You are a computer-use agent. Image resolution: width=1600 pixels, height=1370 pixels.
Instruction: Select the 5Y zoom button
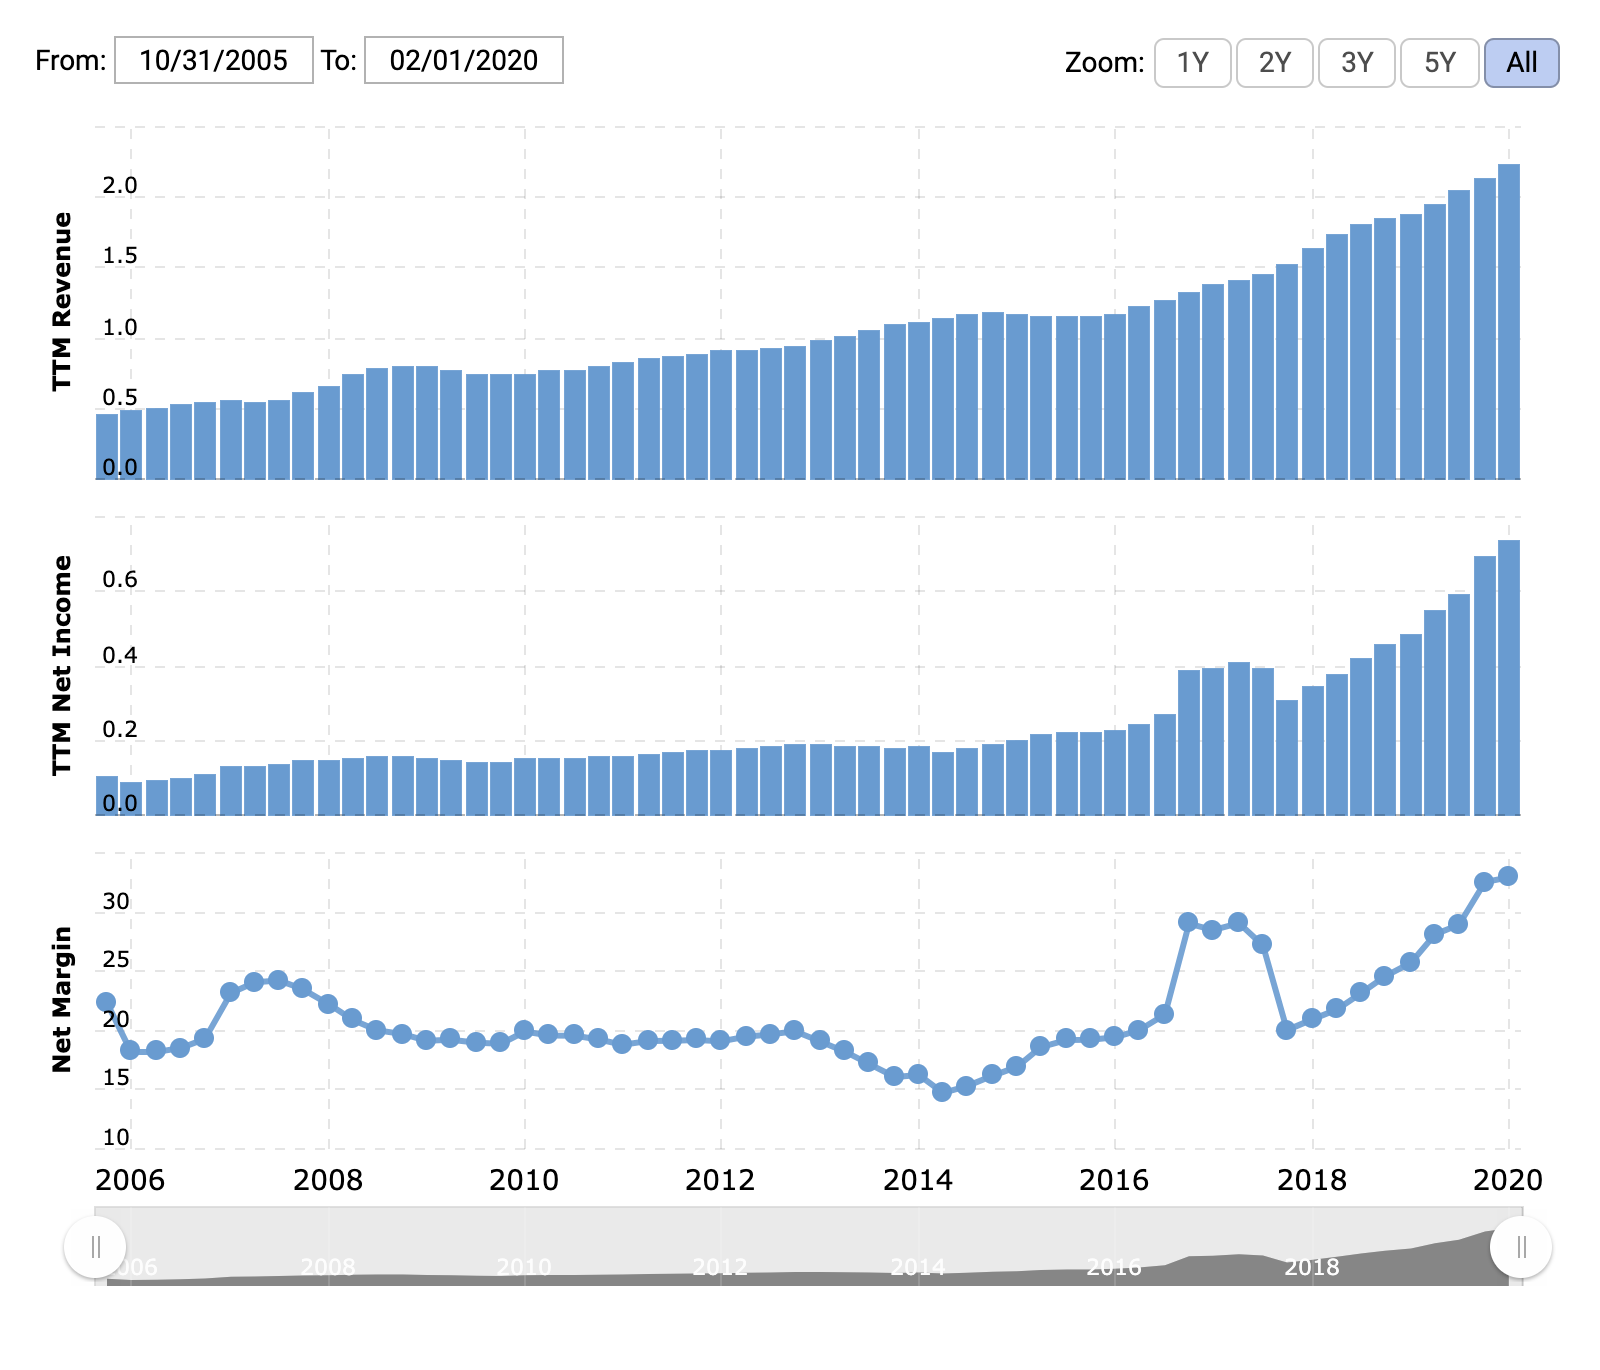coord(1440,63)
